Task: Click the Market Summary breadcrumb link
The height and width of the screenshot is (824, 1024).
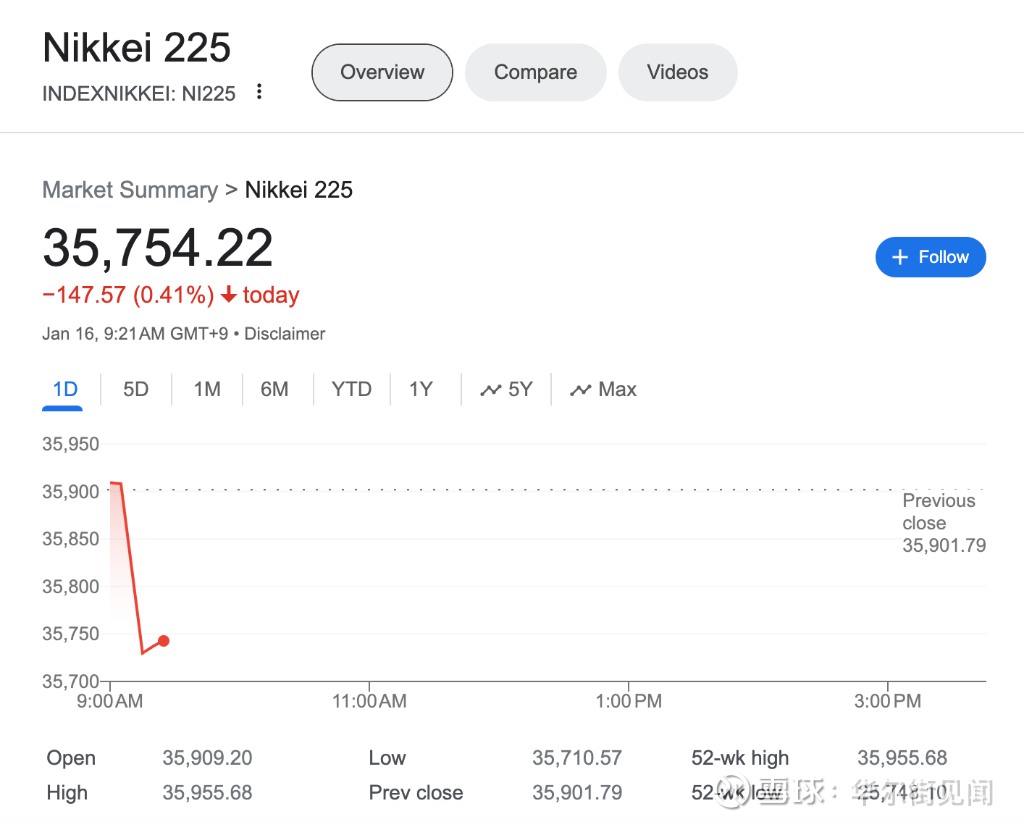Action: pyautogui.click(x=130, y=190)
